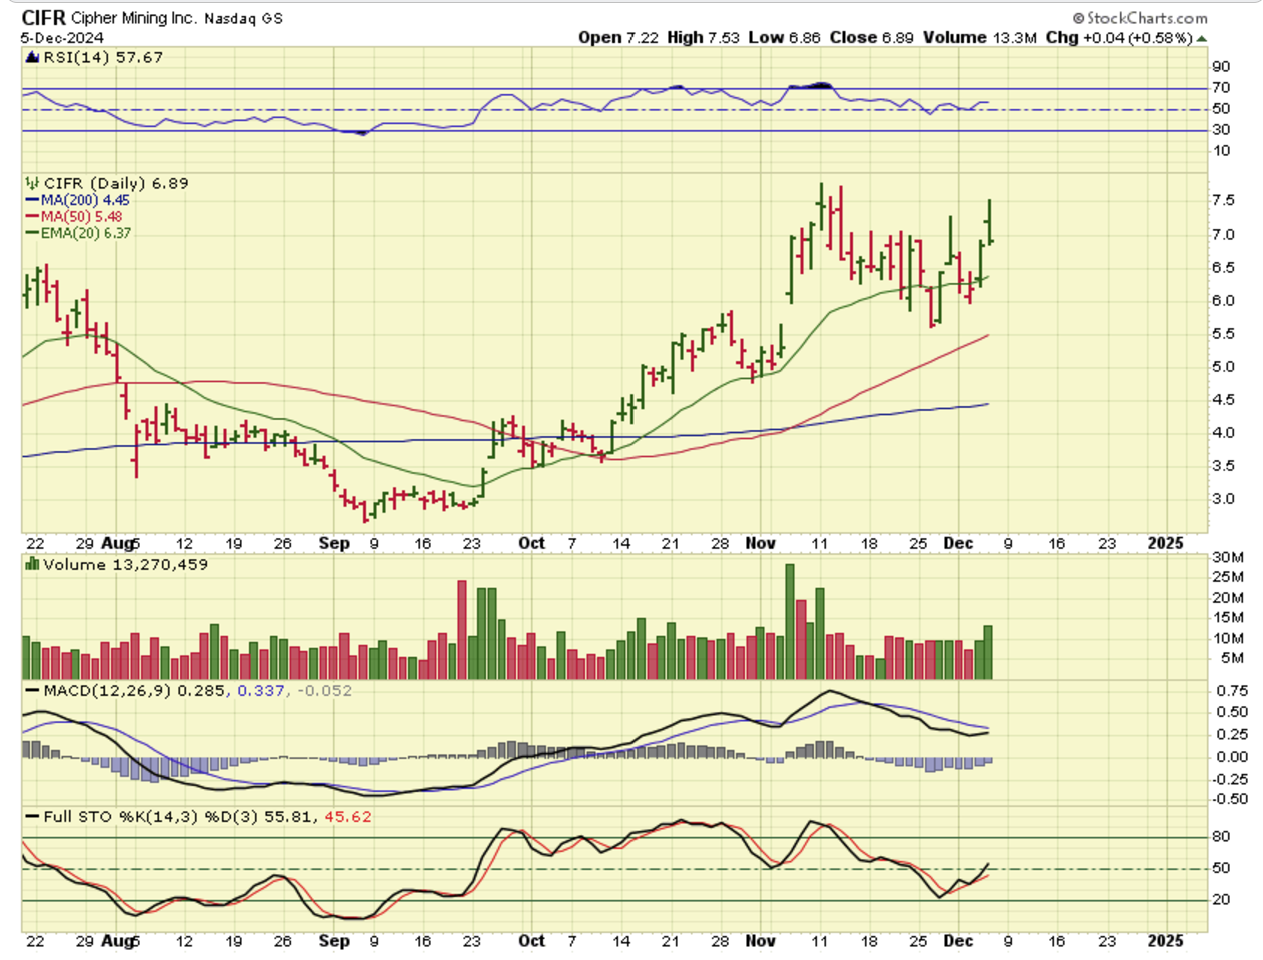This screenshot has width=1263, height=960.
Task: Click the 70 level on RSI axis
Action: (1221, 87)
